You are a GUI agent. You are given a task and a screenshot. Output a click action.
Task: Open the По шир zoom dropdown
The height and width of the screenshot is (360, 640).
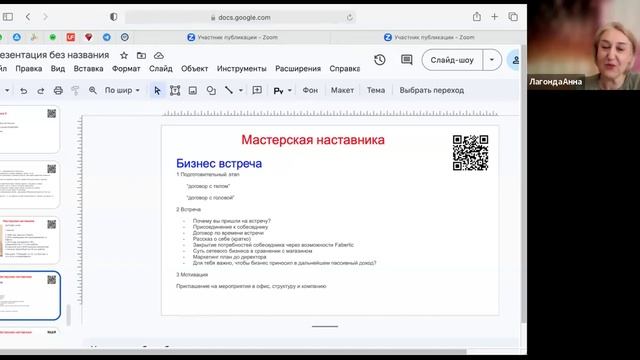(x=122, y=90)
